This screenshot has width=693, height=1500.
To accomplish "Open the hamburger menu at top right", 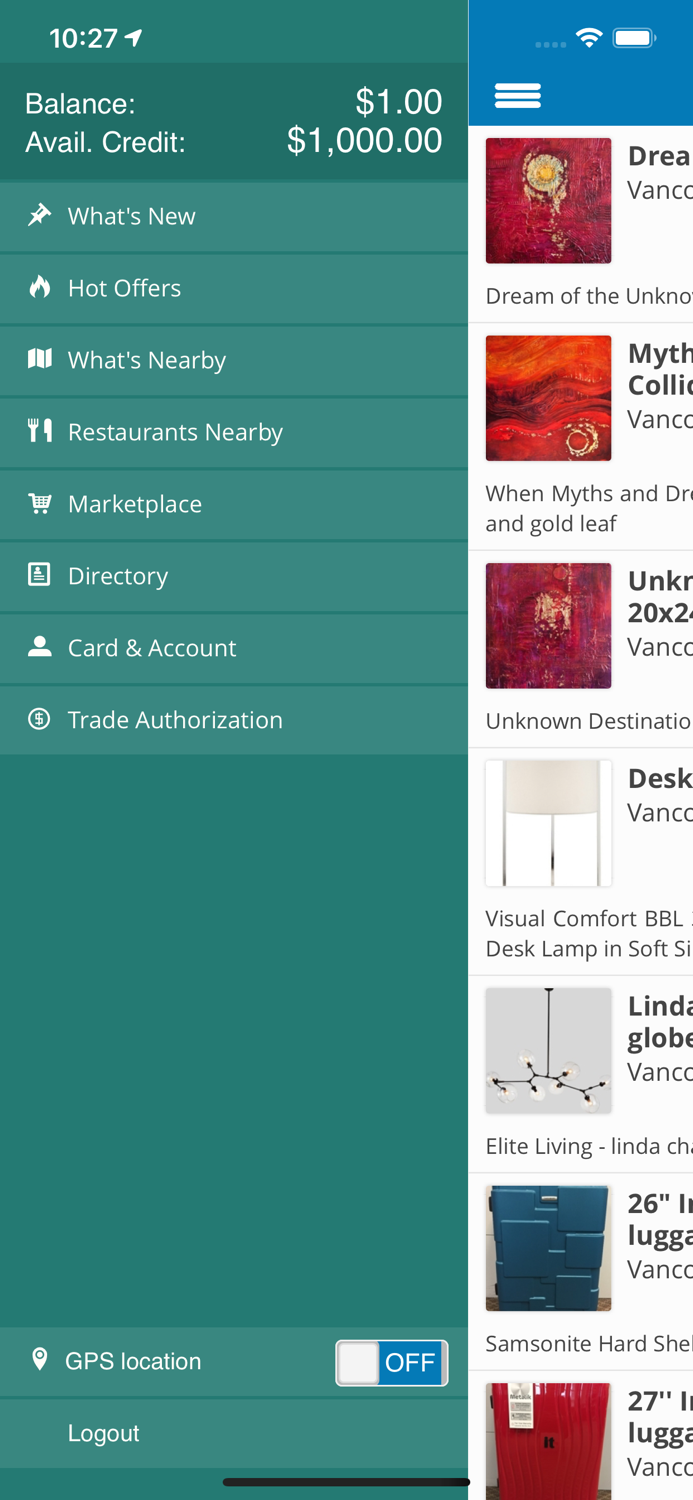I will [518, 93].
